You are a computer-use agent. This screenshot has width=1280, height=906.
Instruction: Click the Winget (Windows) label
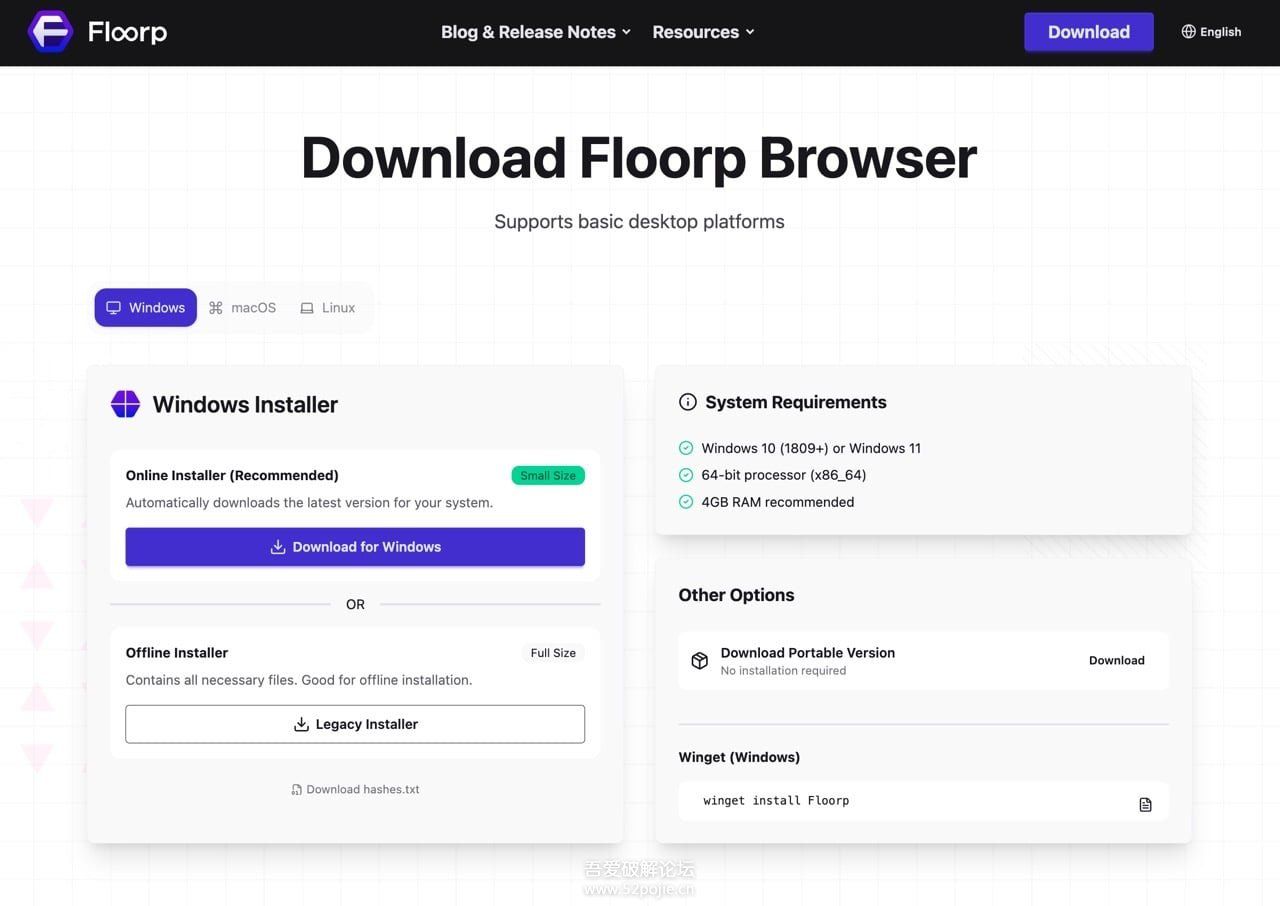(x=739, y=757)
